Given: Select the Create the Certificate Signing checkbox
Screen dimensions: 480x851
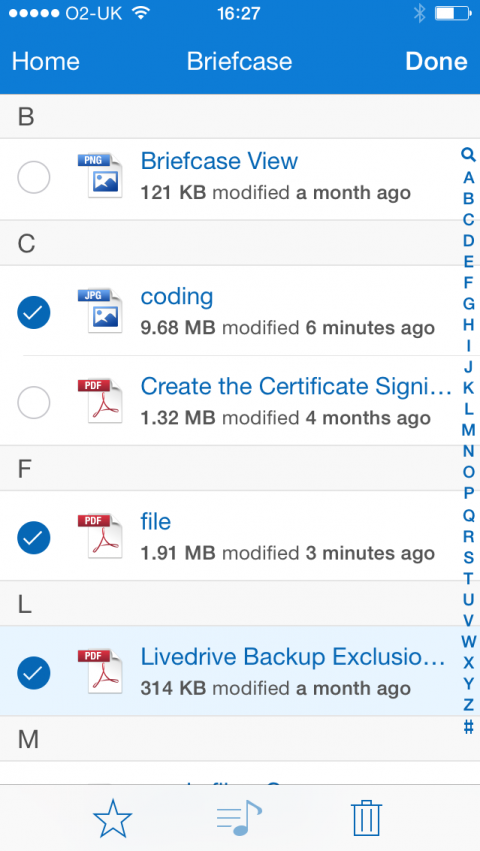Looking at the screenshot, I should click(34, 403).
